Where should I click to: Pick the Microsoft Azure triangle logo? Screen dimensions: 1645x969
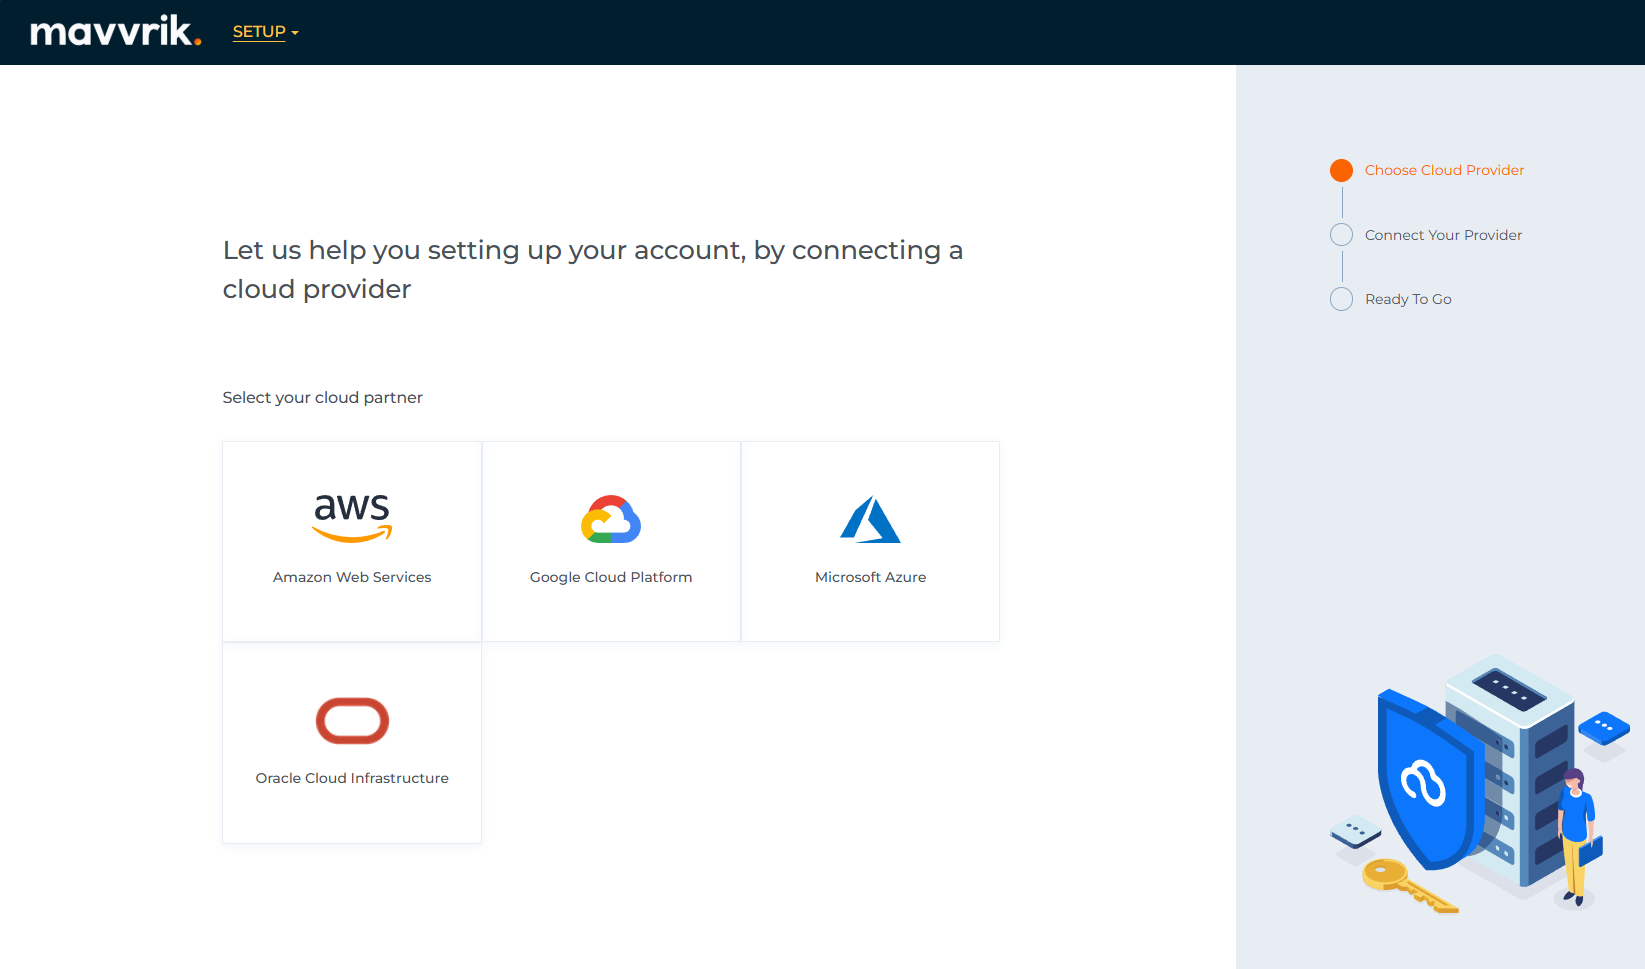coord(870,520)
